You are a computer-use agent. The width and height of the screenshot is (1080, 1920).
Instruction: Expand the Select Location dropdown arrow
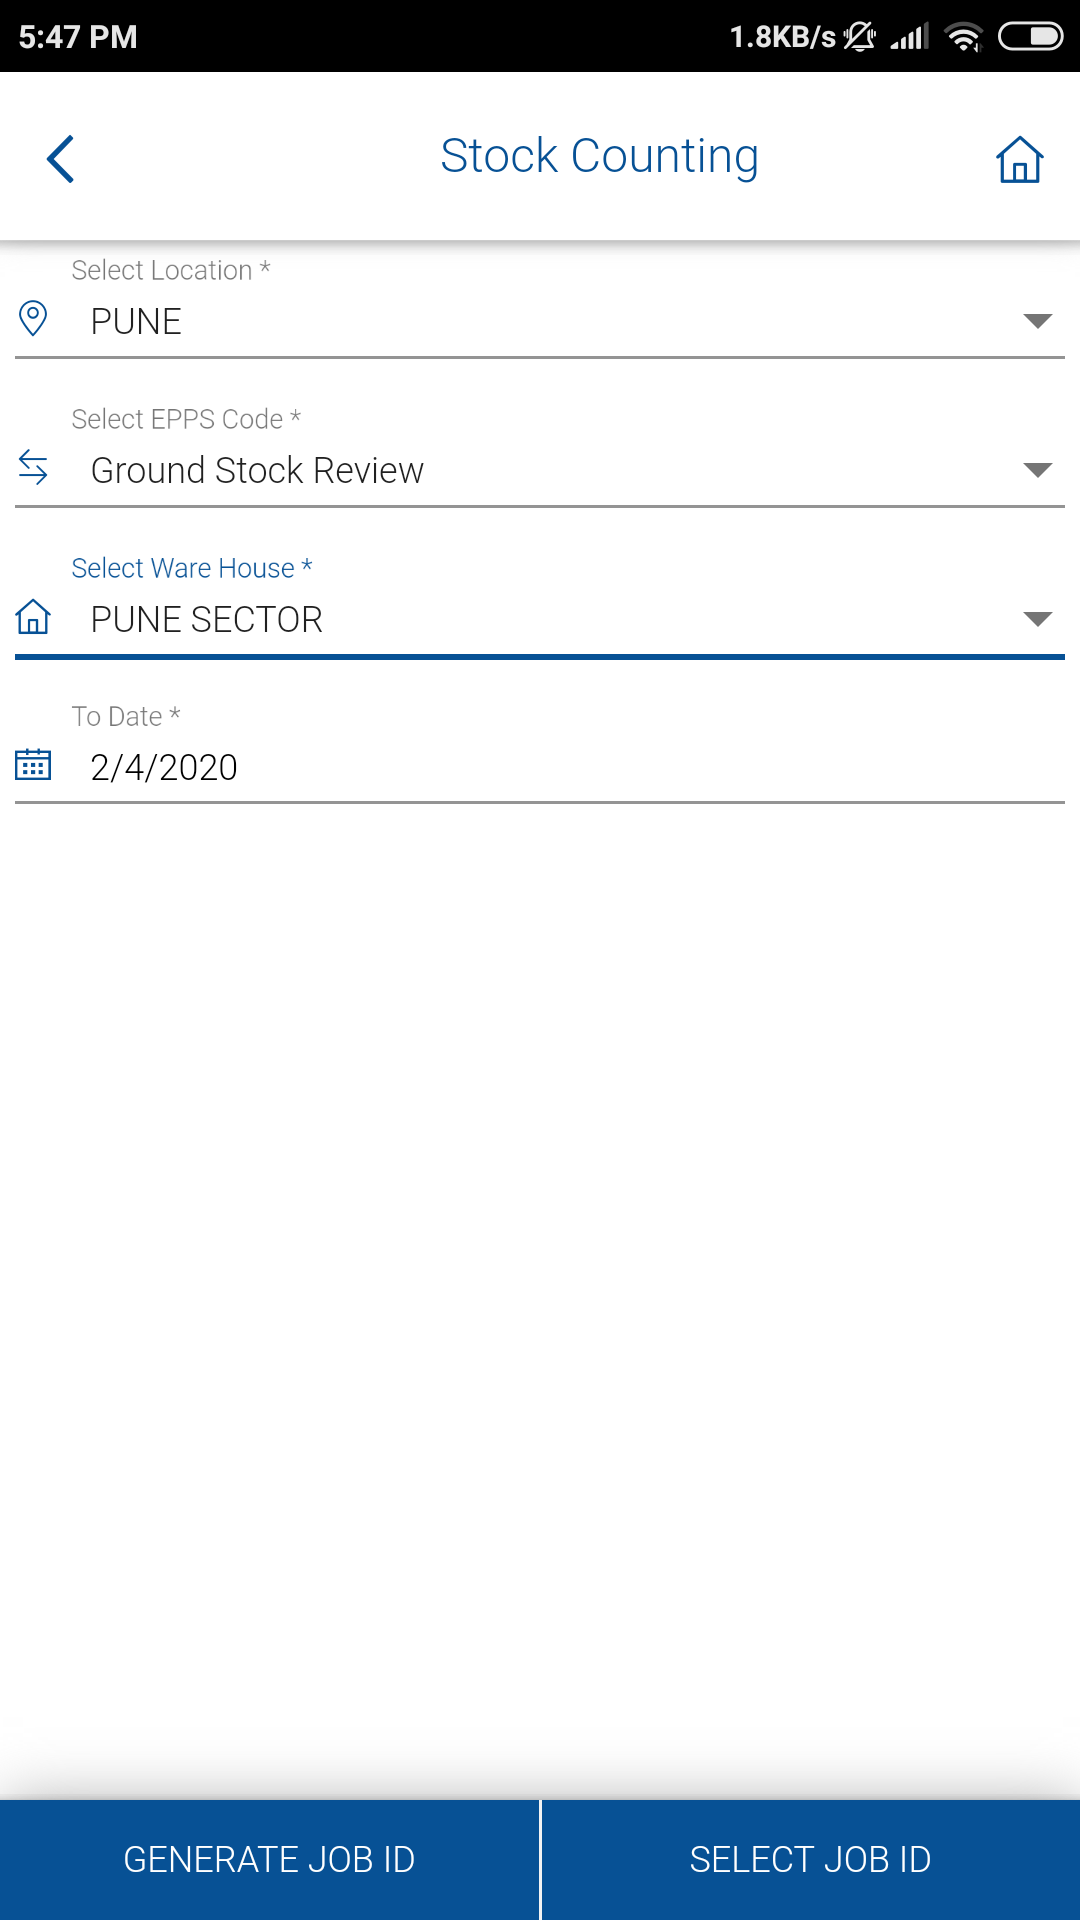(x=1037, y=321)
